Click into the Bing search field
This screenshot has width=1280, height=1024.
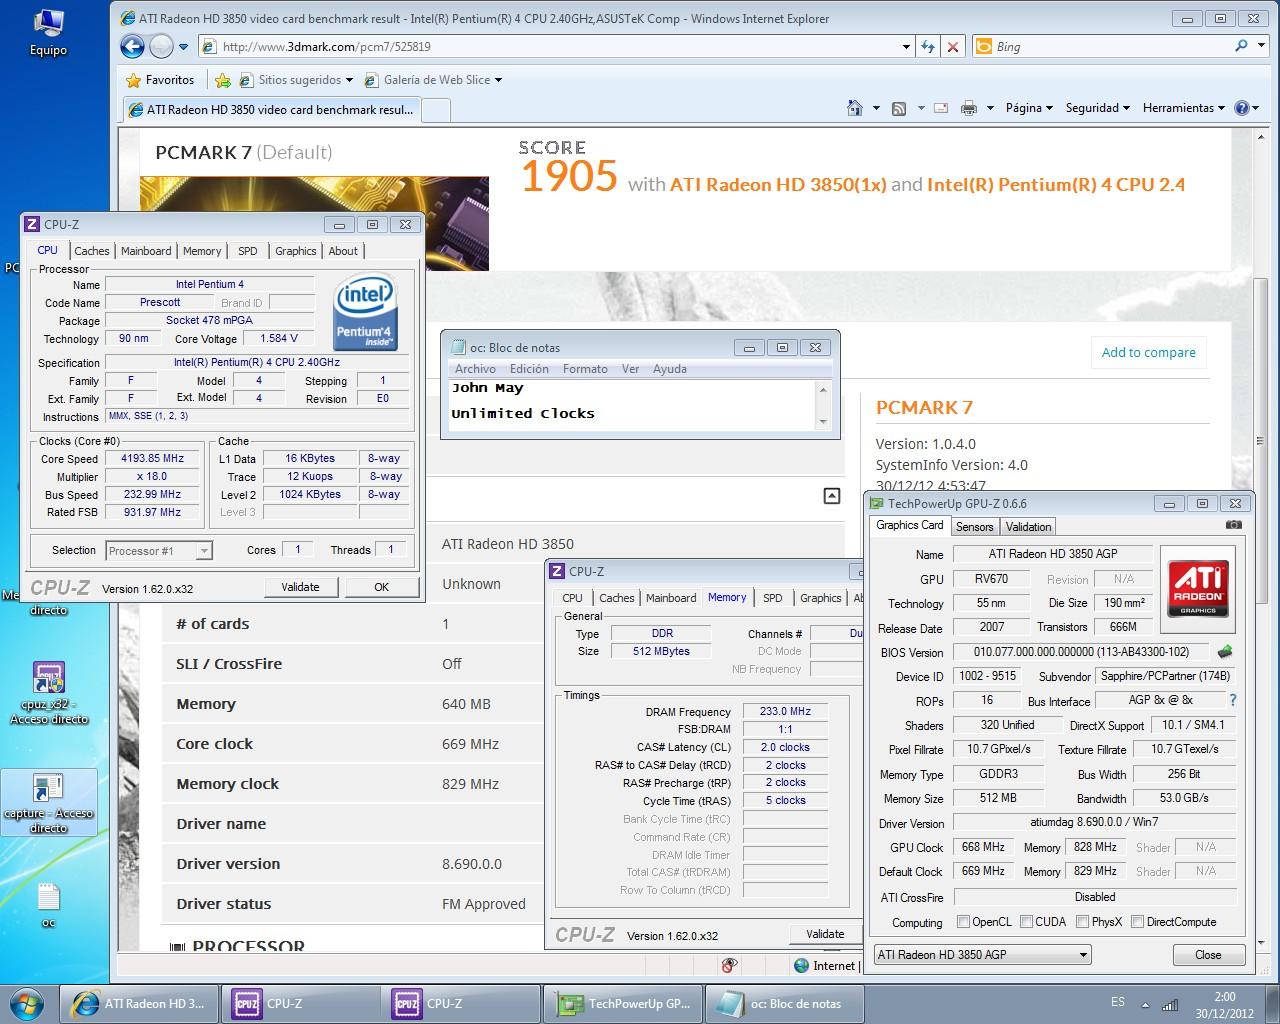pyautogui.click(x=1110, y=46)
